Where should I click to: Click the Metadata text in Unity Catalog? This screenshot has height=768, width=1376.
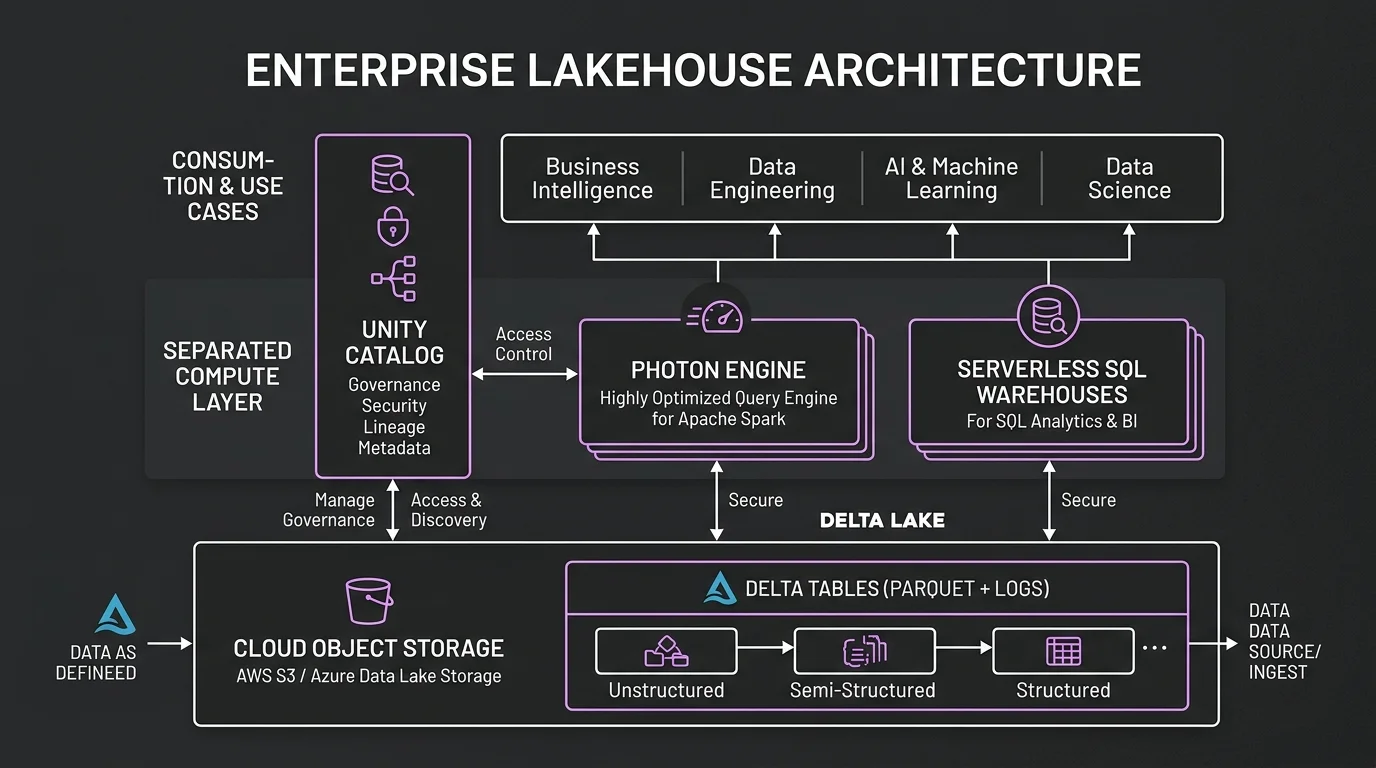point(394,448)
